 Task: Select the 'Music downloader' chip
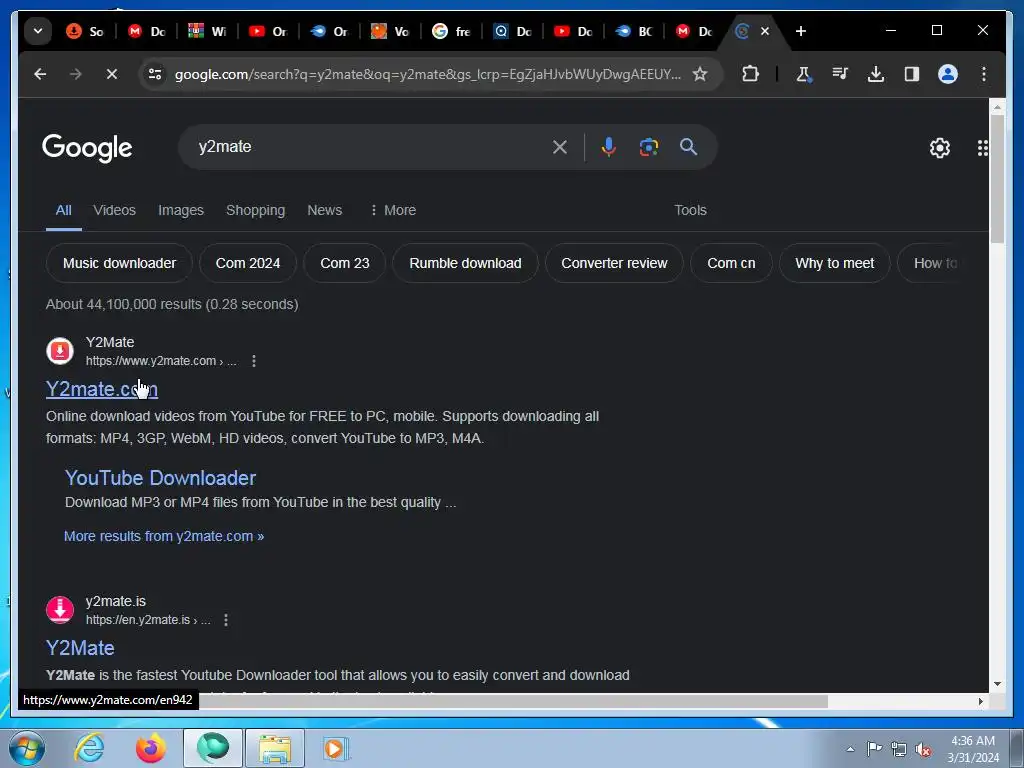[x=120, y=263]
